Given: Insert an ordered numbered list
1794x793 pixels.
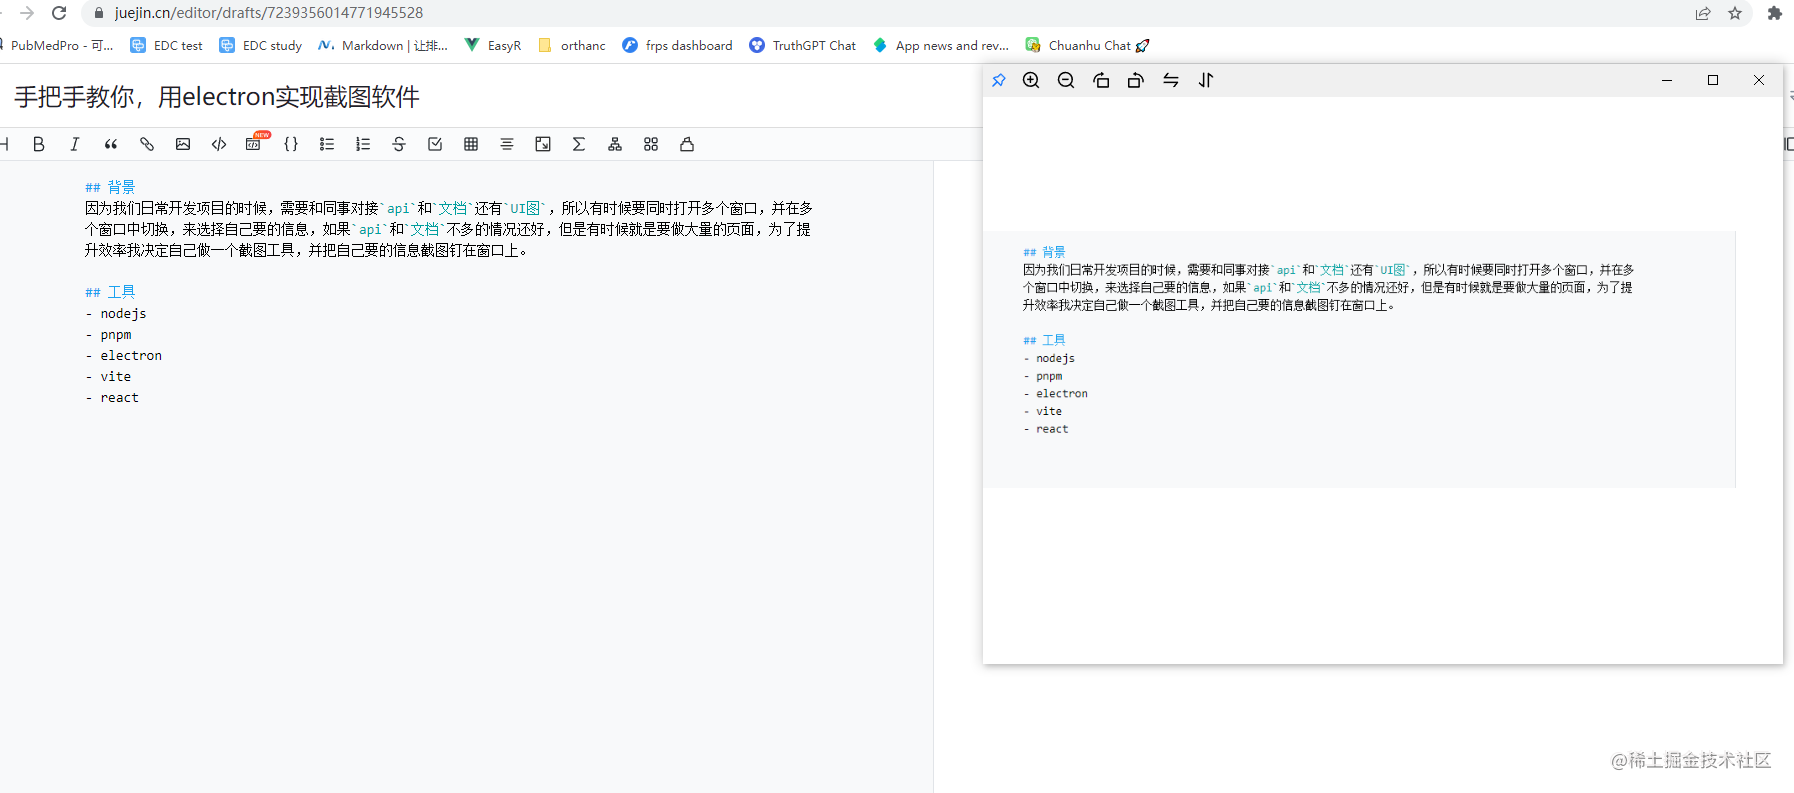Looking at the screenshot, I should 363,144.
